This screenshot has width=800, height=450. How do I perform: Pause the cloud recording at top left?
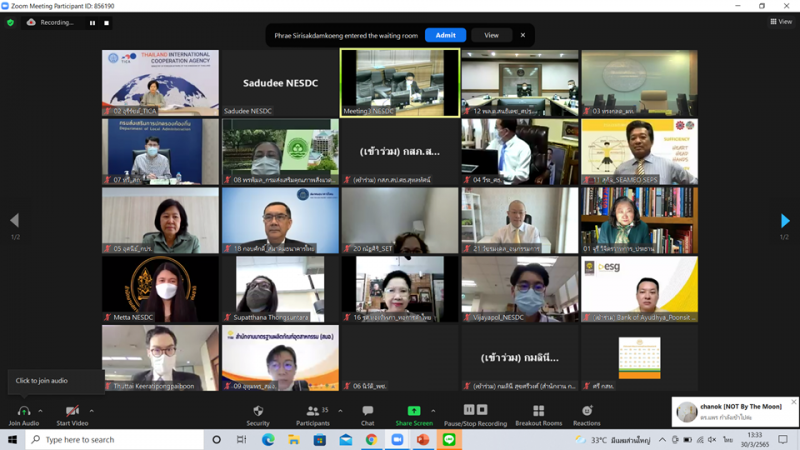click(x=92, y=23)
